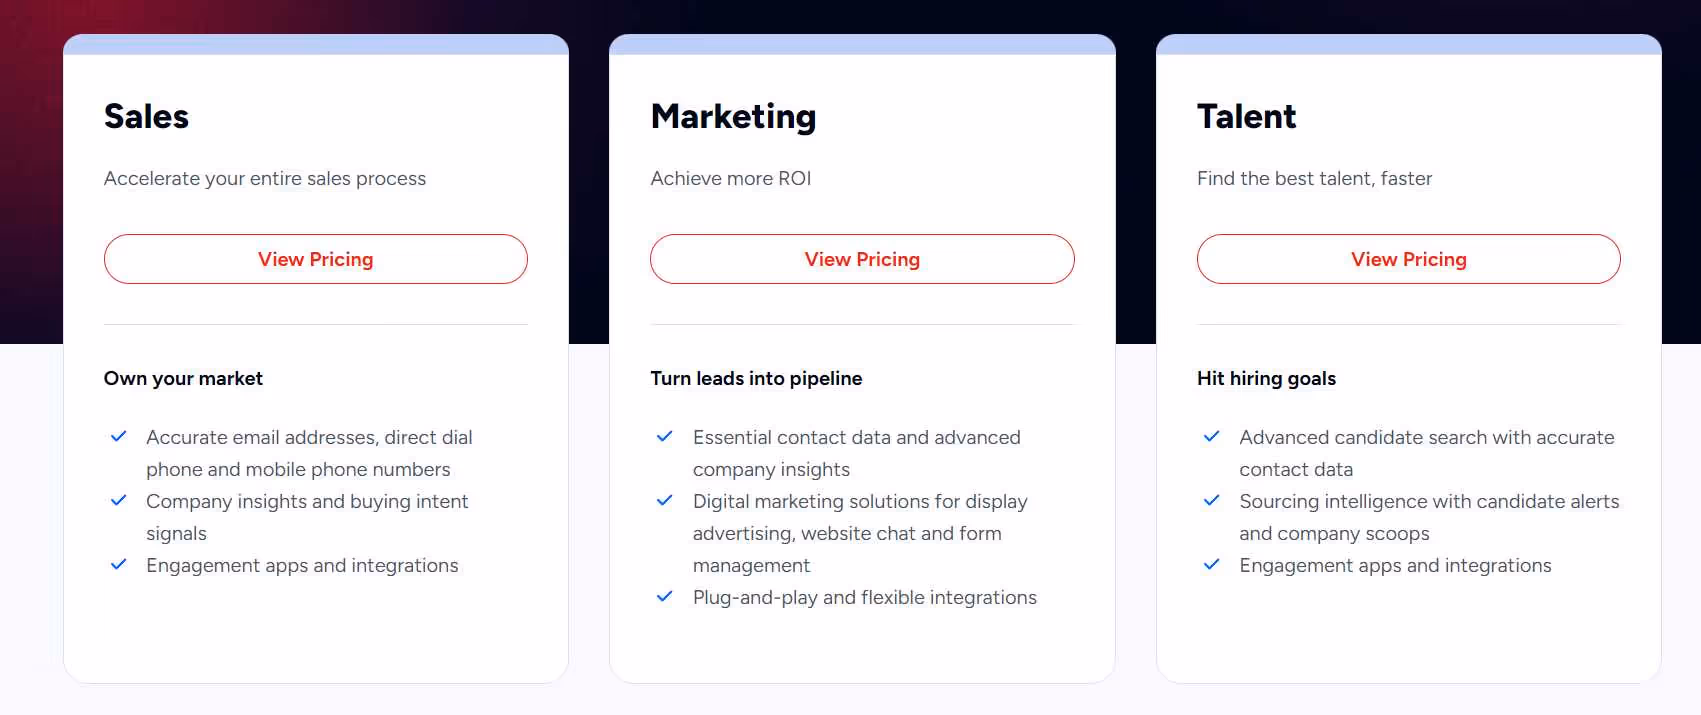Image resolution: width=1701 pixels, height=715 pixels.
Task: Click checkmark beside "Advanced candidate search" item
Action: (1211, 437)
